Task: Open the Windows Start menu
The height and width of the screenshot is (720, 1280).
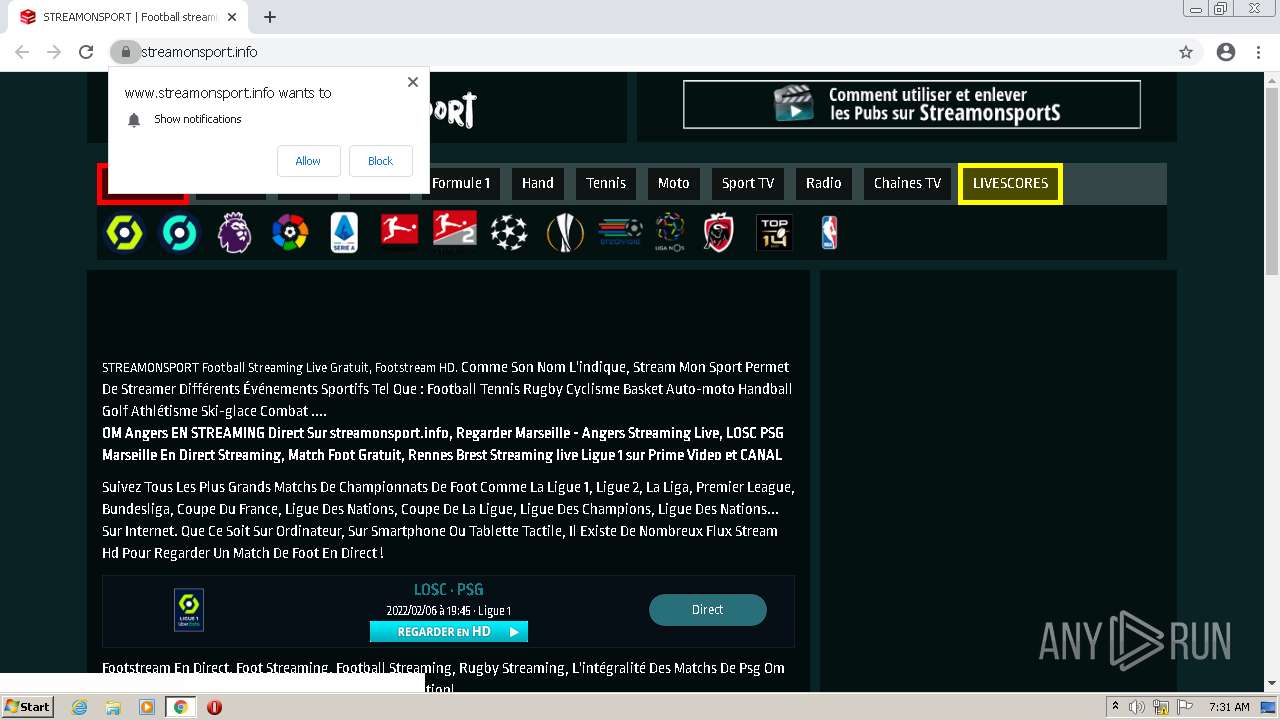Action: [27, 707]
